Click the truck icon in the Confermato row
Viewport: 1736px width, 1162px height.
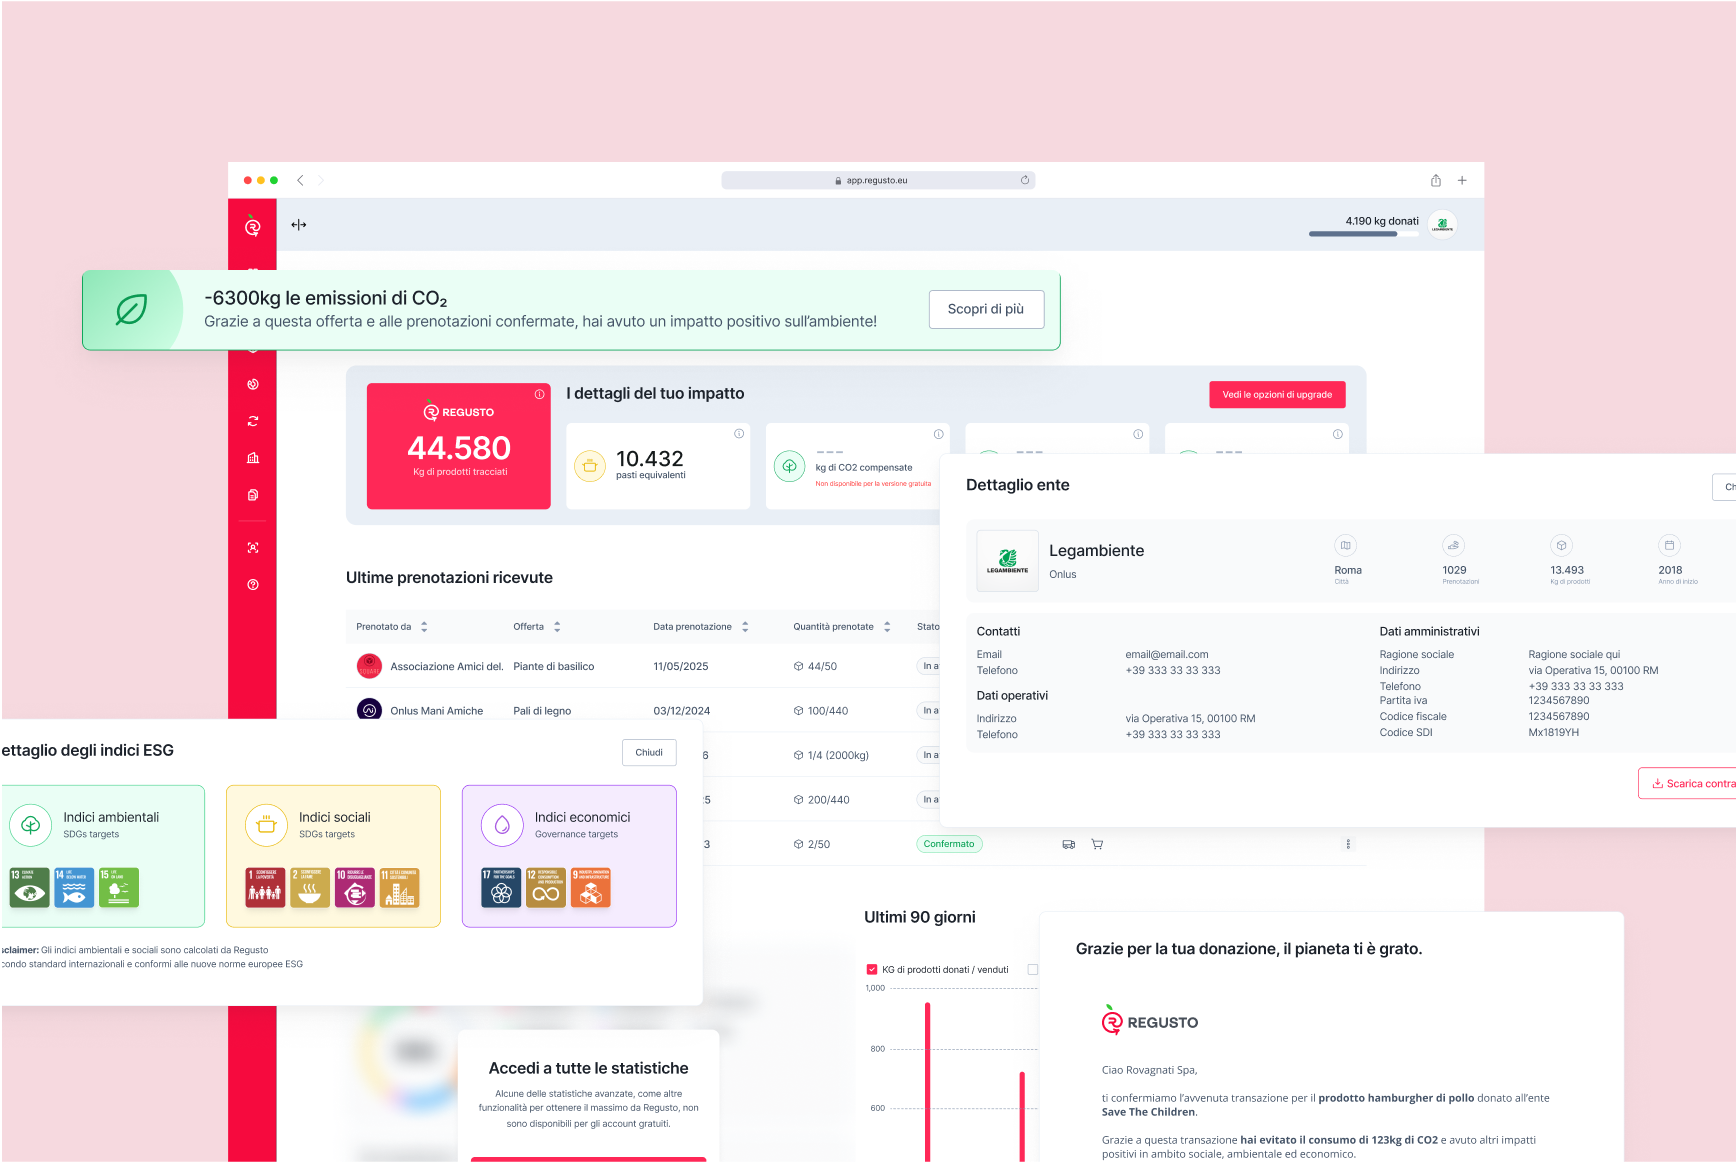(x=1069, y=844)
